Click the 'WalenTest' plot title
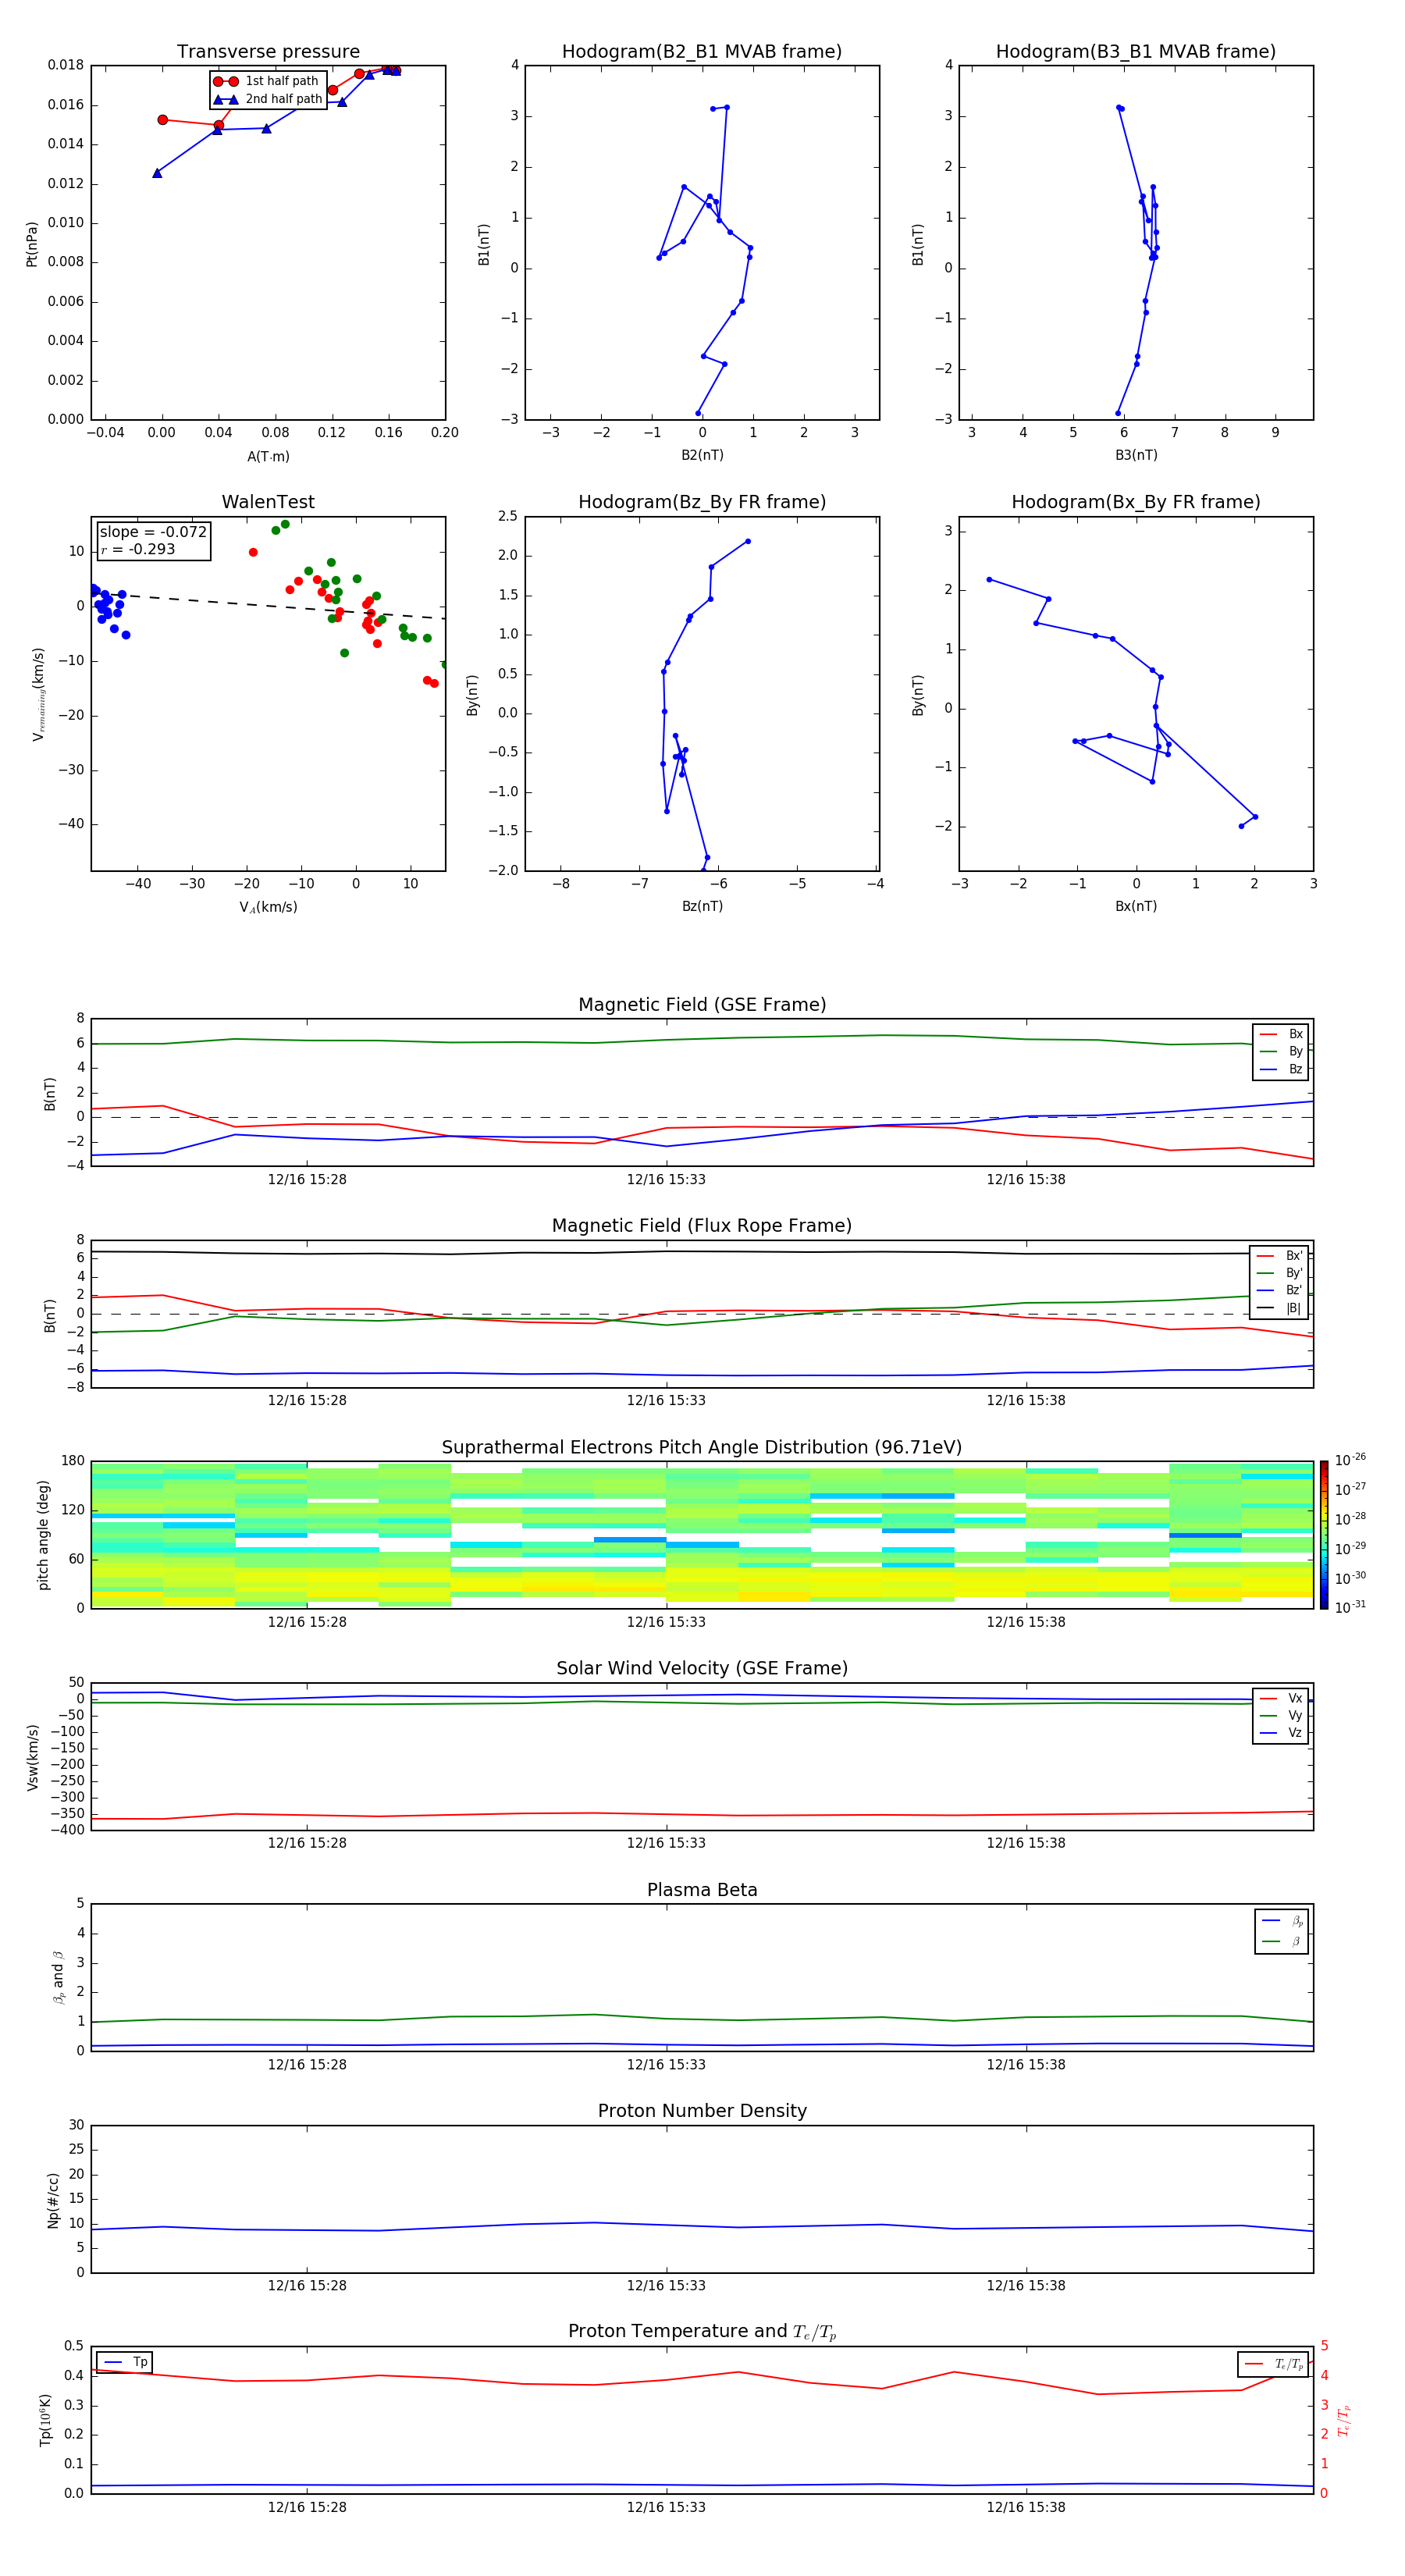Image resolution: width=1405 pixels, height=2576 pixels. [x=268, y=502]
